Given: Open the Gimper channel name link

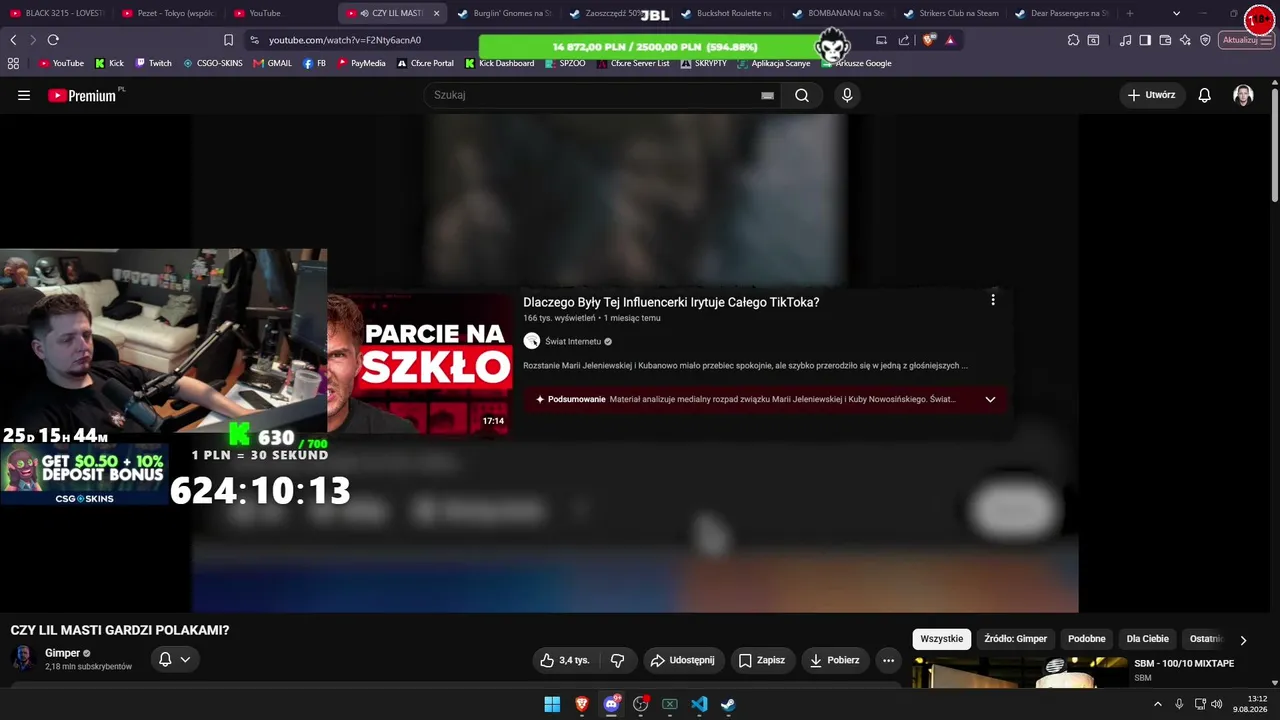Looking at the screenshot, I should pos(62,653).
